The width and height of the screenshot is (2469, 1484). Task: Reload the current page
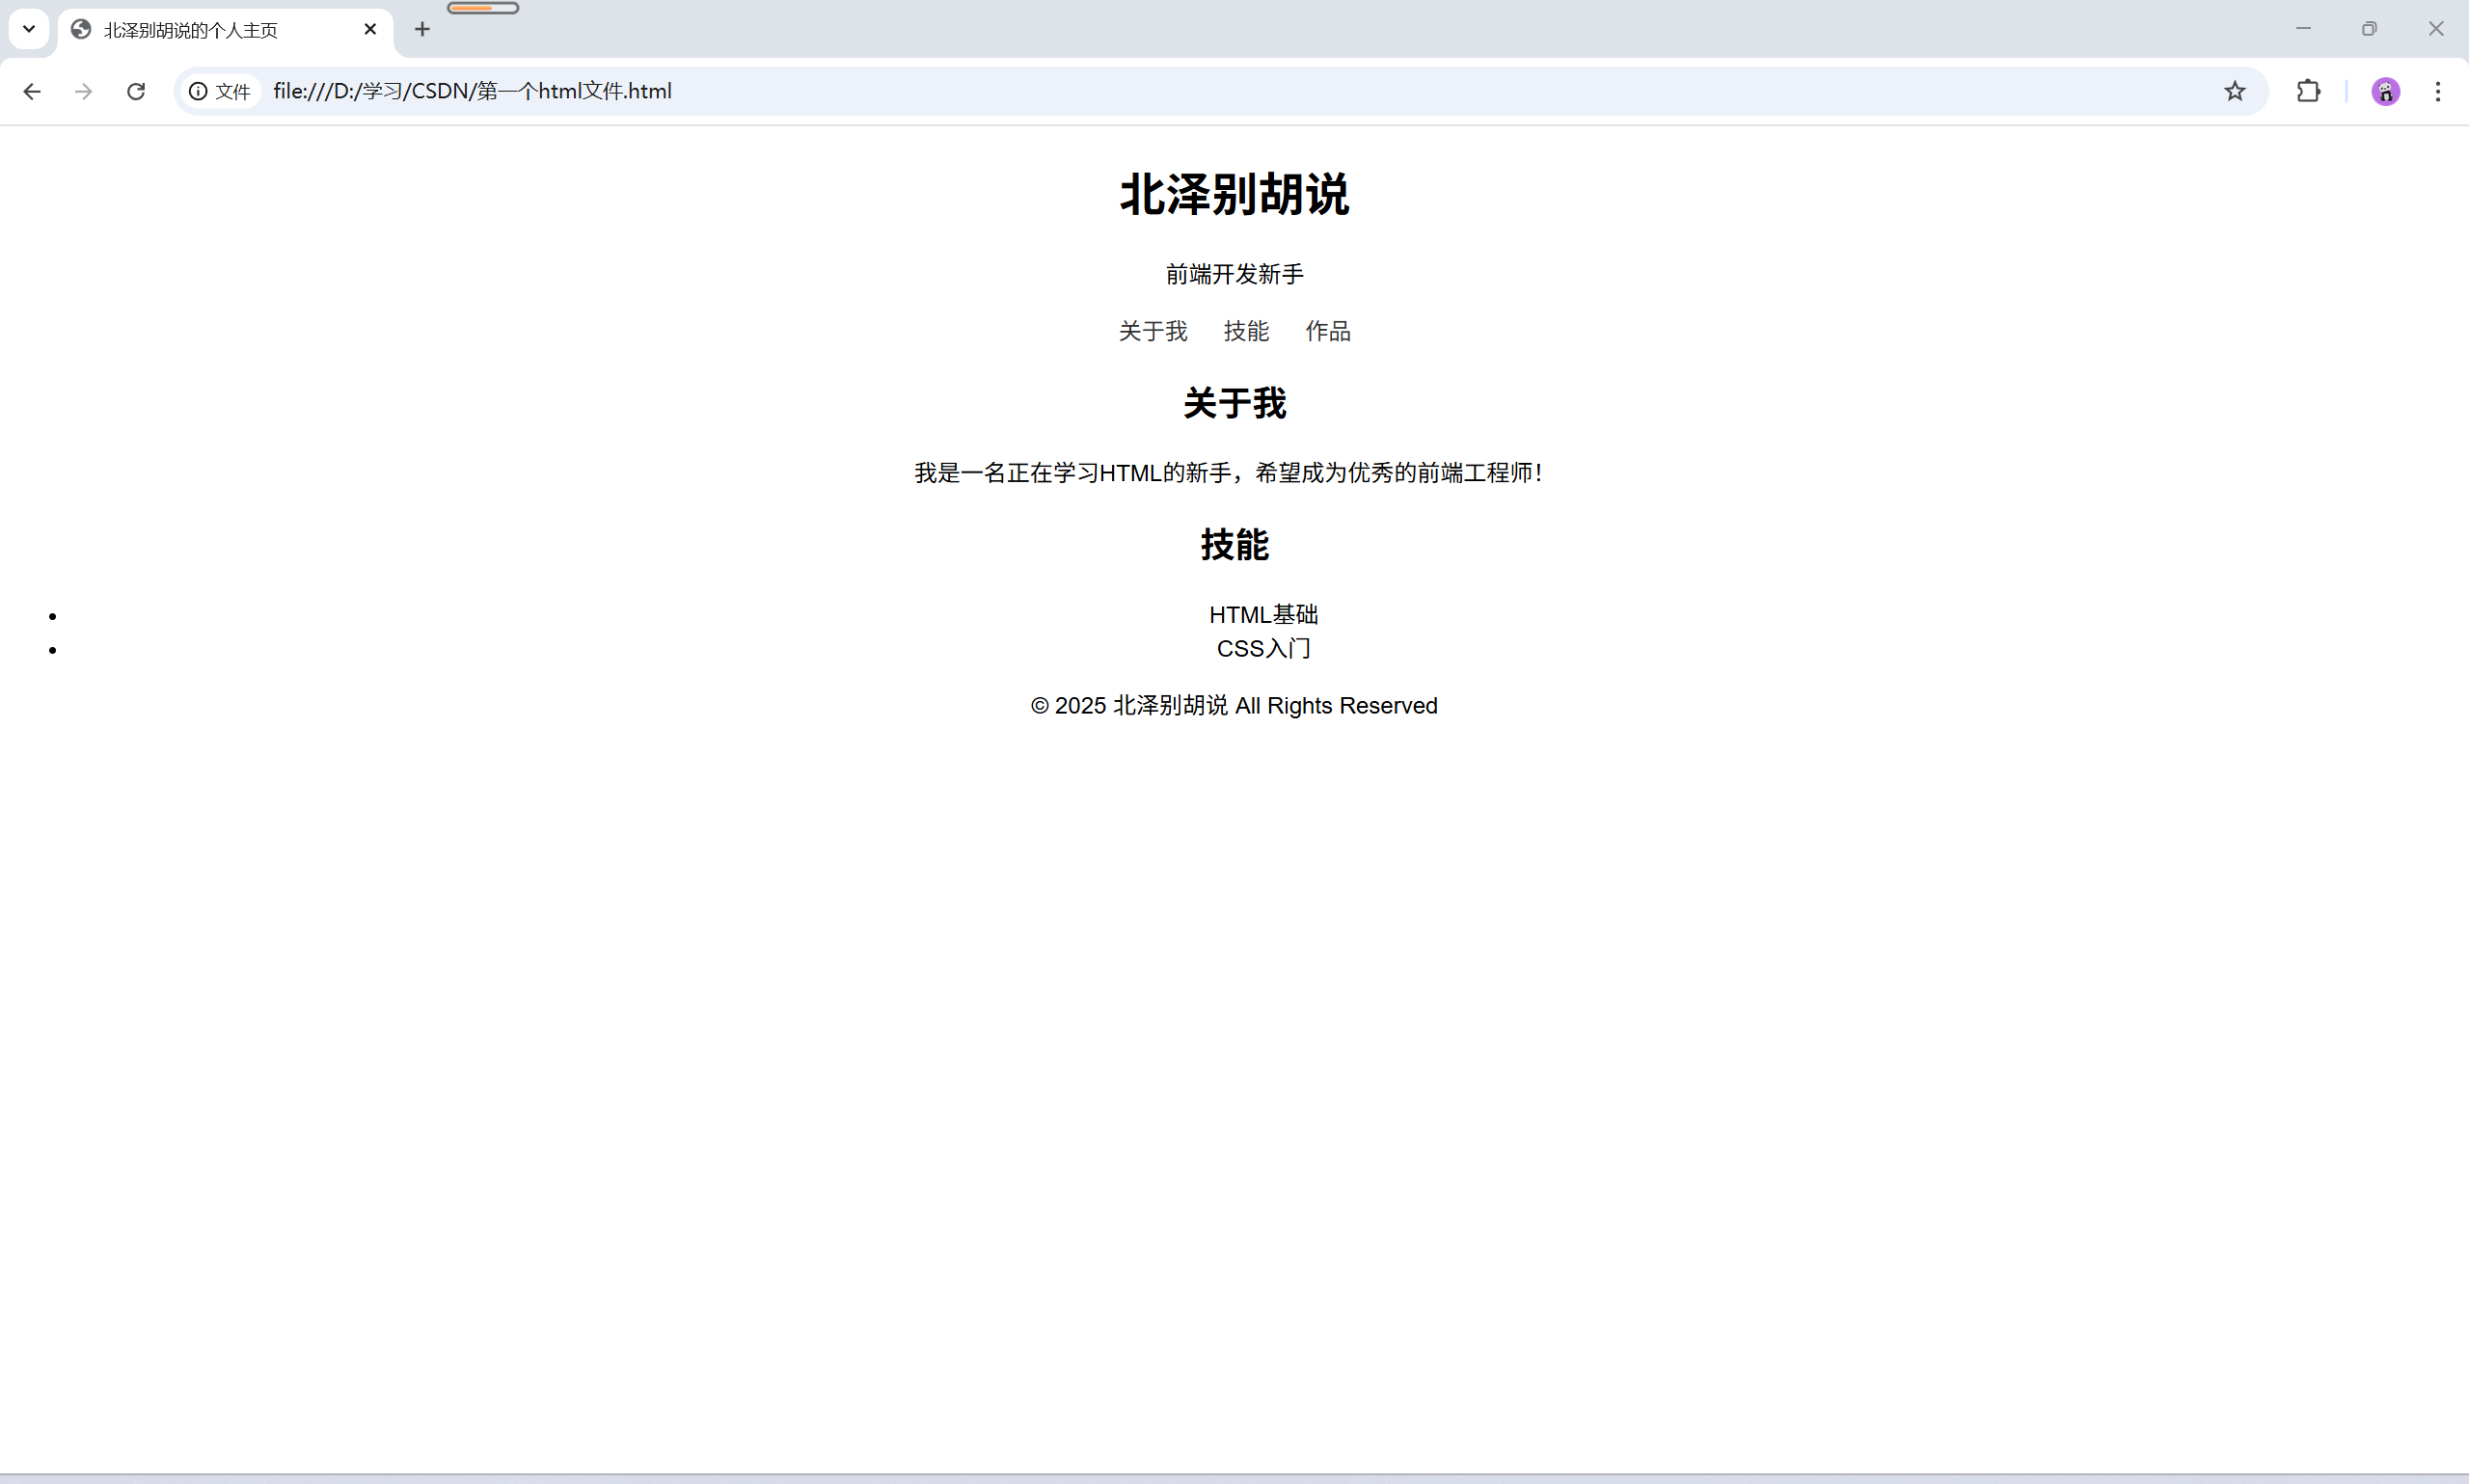[x=136, y=91]
